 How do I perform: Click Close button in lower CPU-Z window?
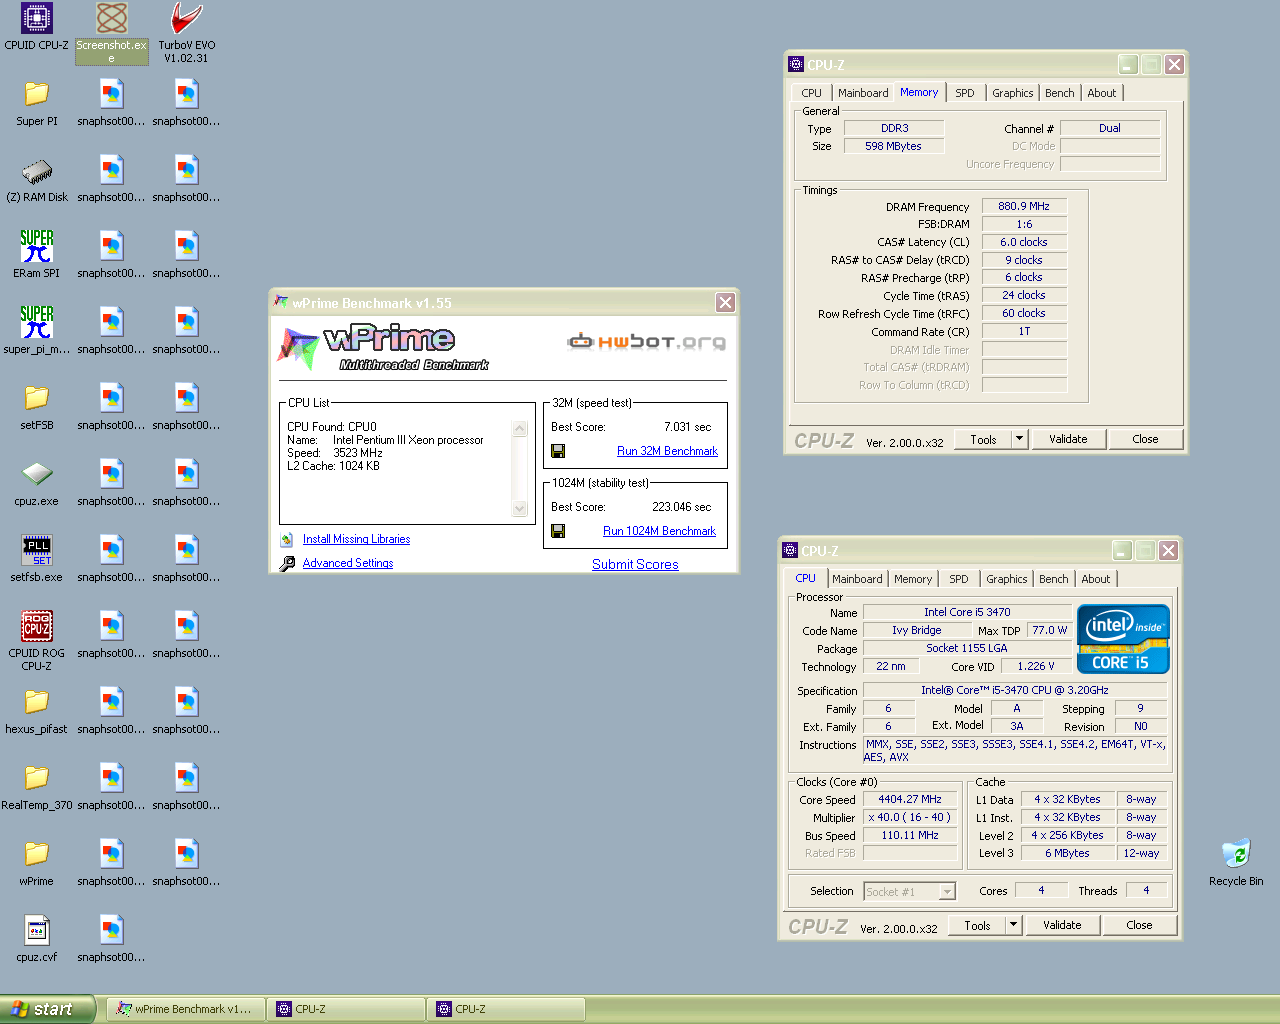click(x=1139, y=925)
